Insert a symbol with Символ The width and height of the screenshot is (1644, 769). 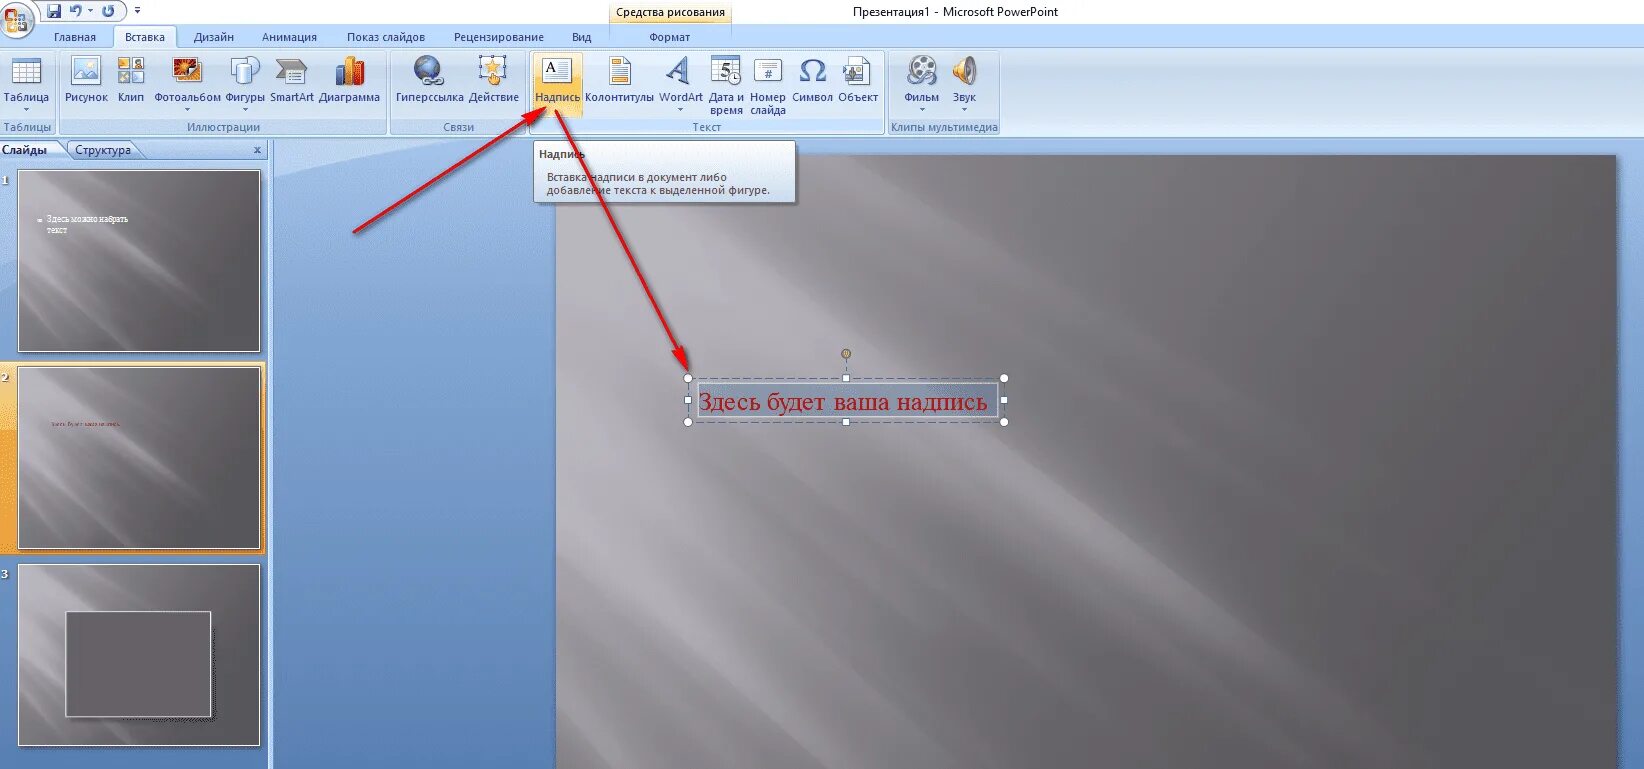point(812,80)
